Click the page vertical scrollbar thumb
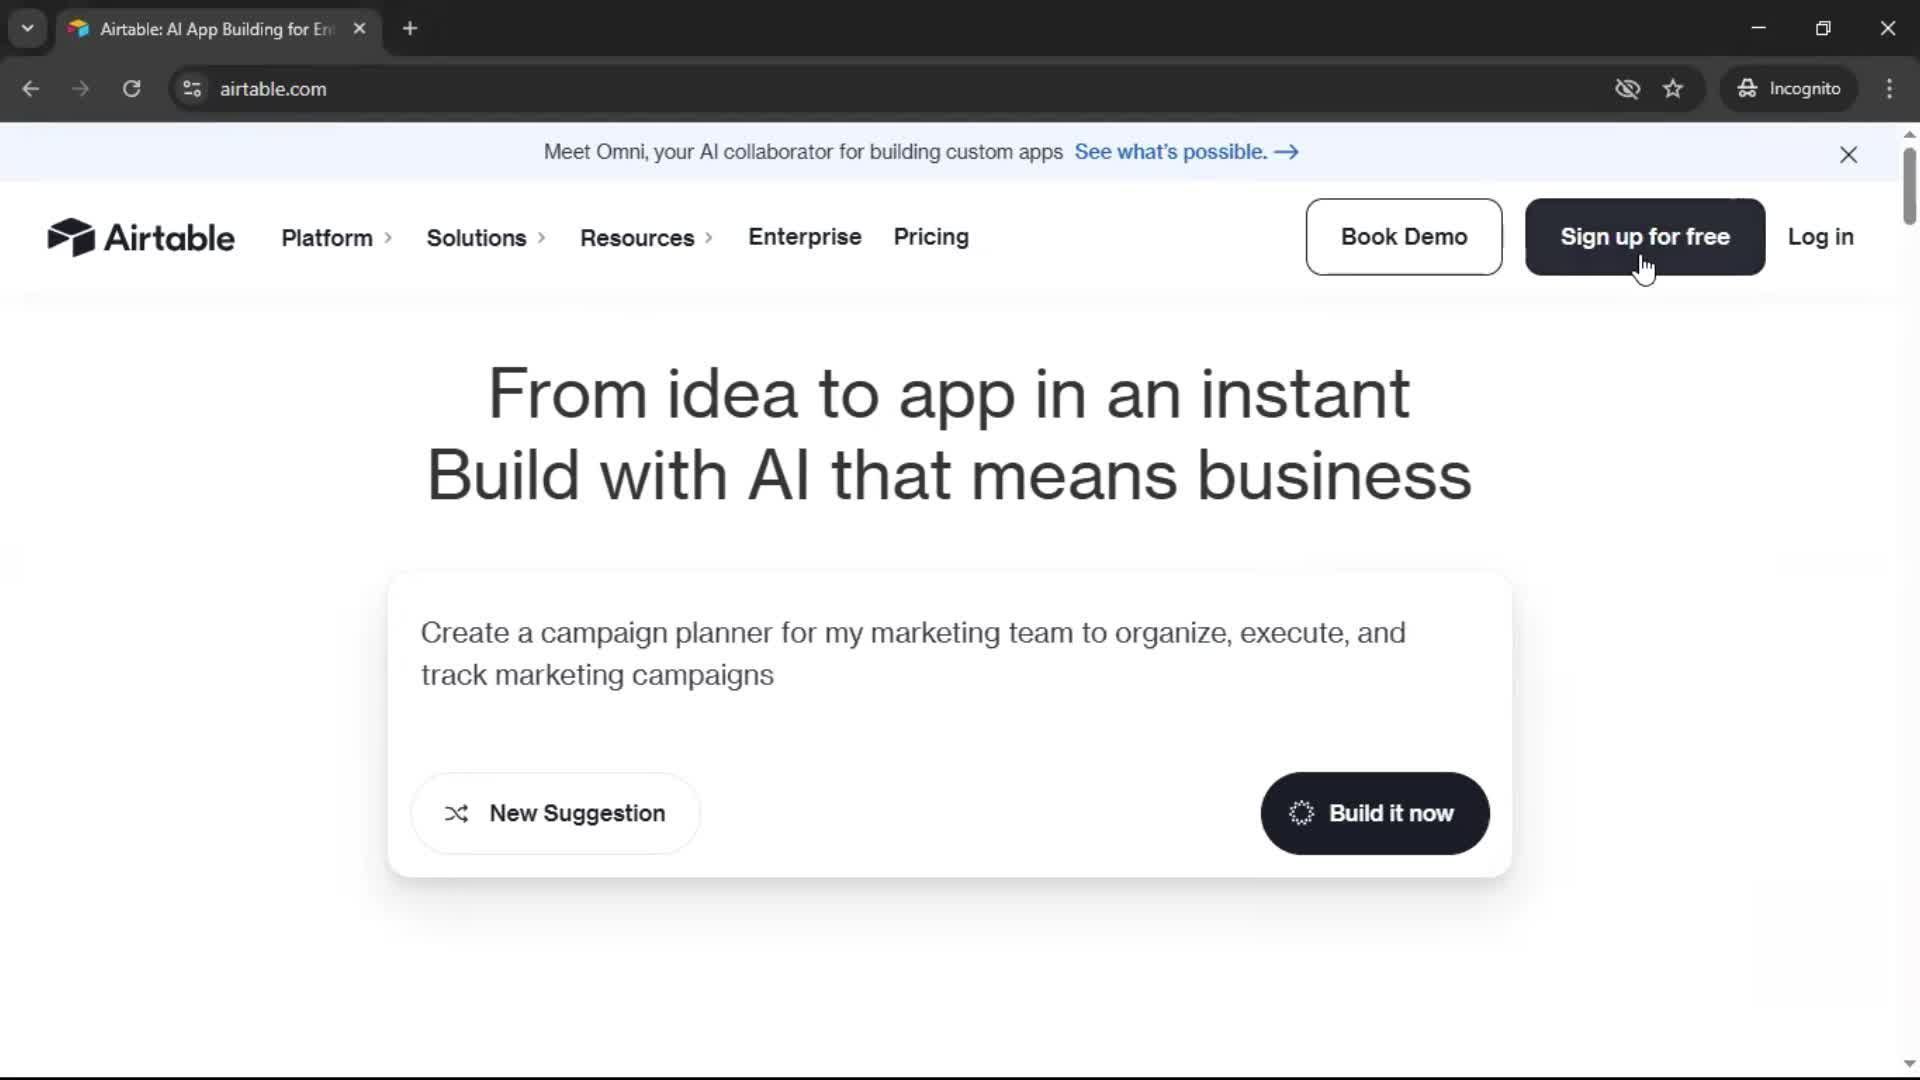 [1908, 186]
